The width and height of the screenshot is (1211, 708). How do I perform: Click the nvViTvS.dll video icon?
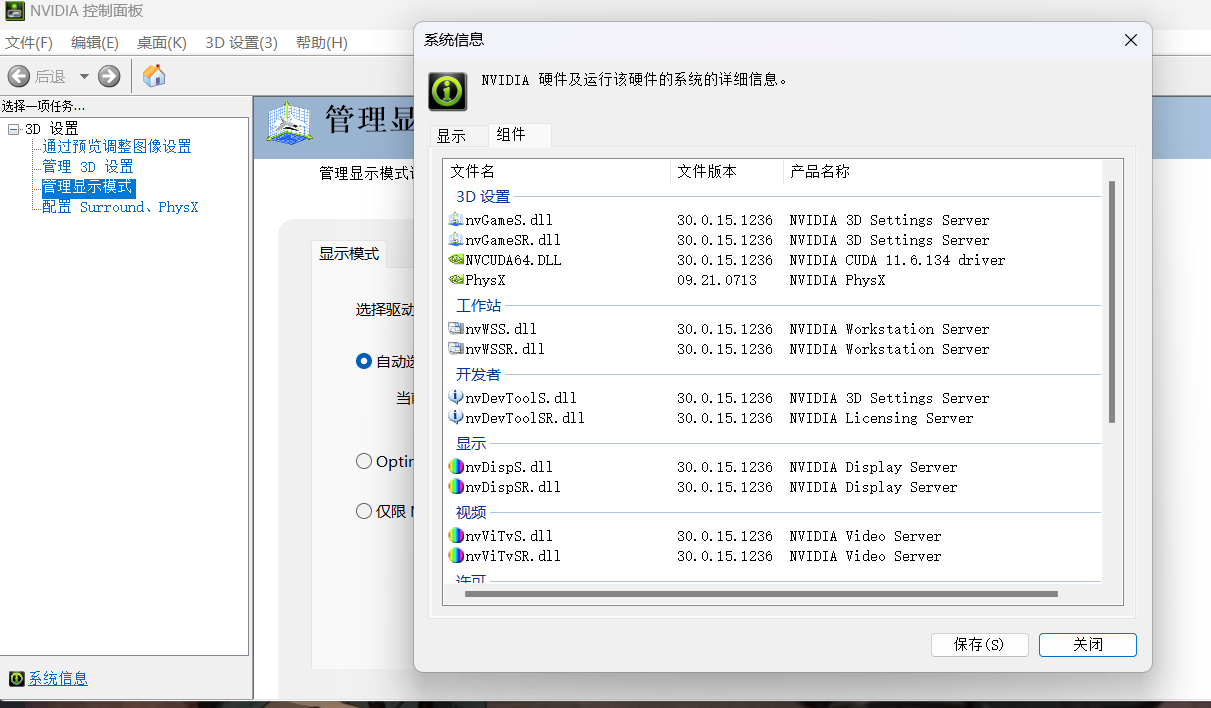[456, 536]
